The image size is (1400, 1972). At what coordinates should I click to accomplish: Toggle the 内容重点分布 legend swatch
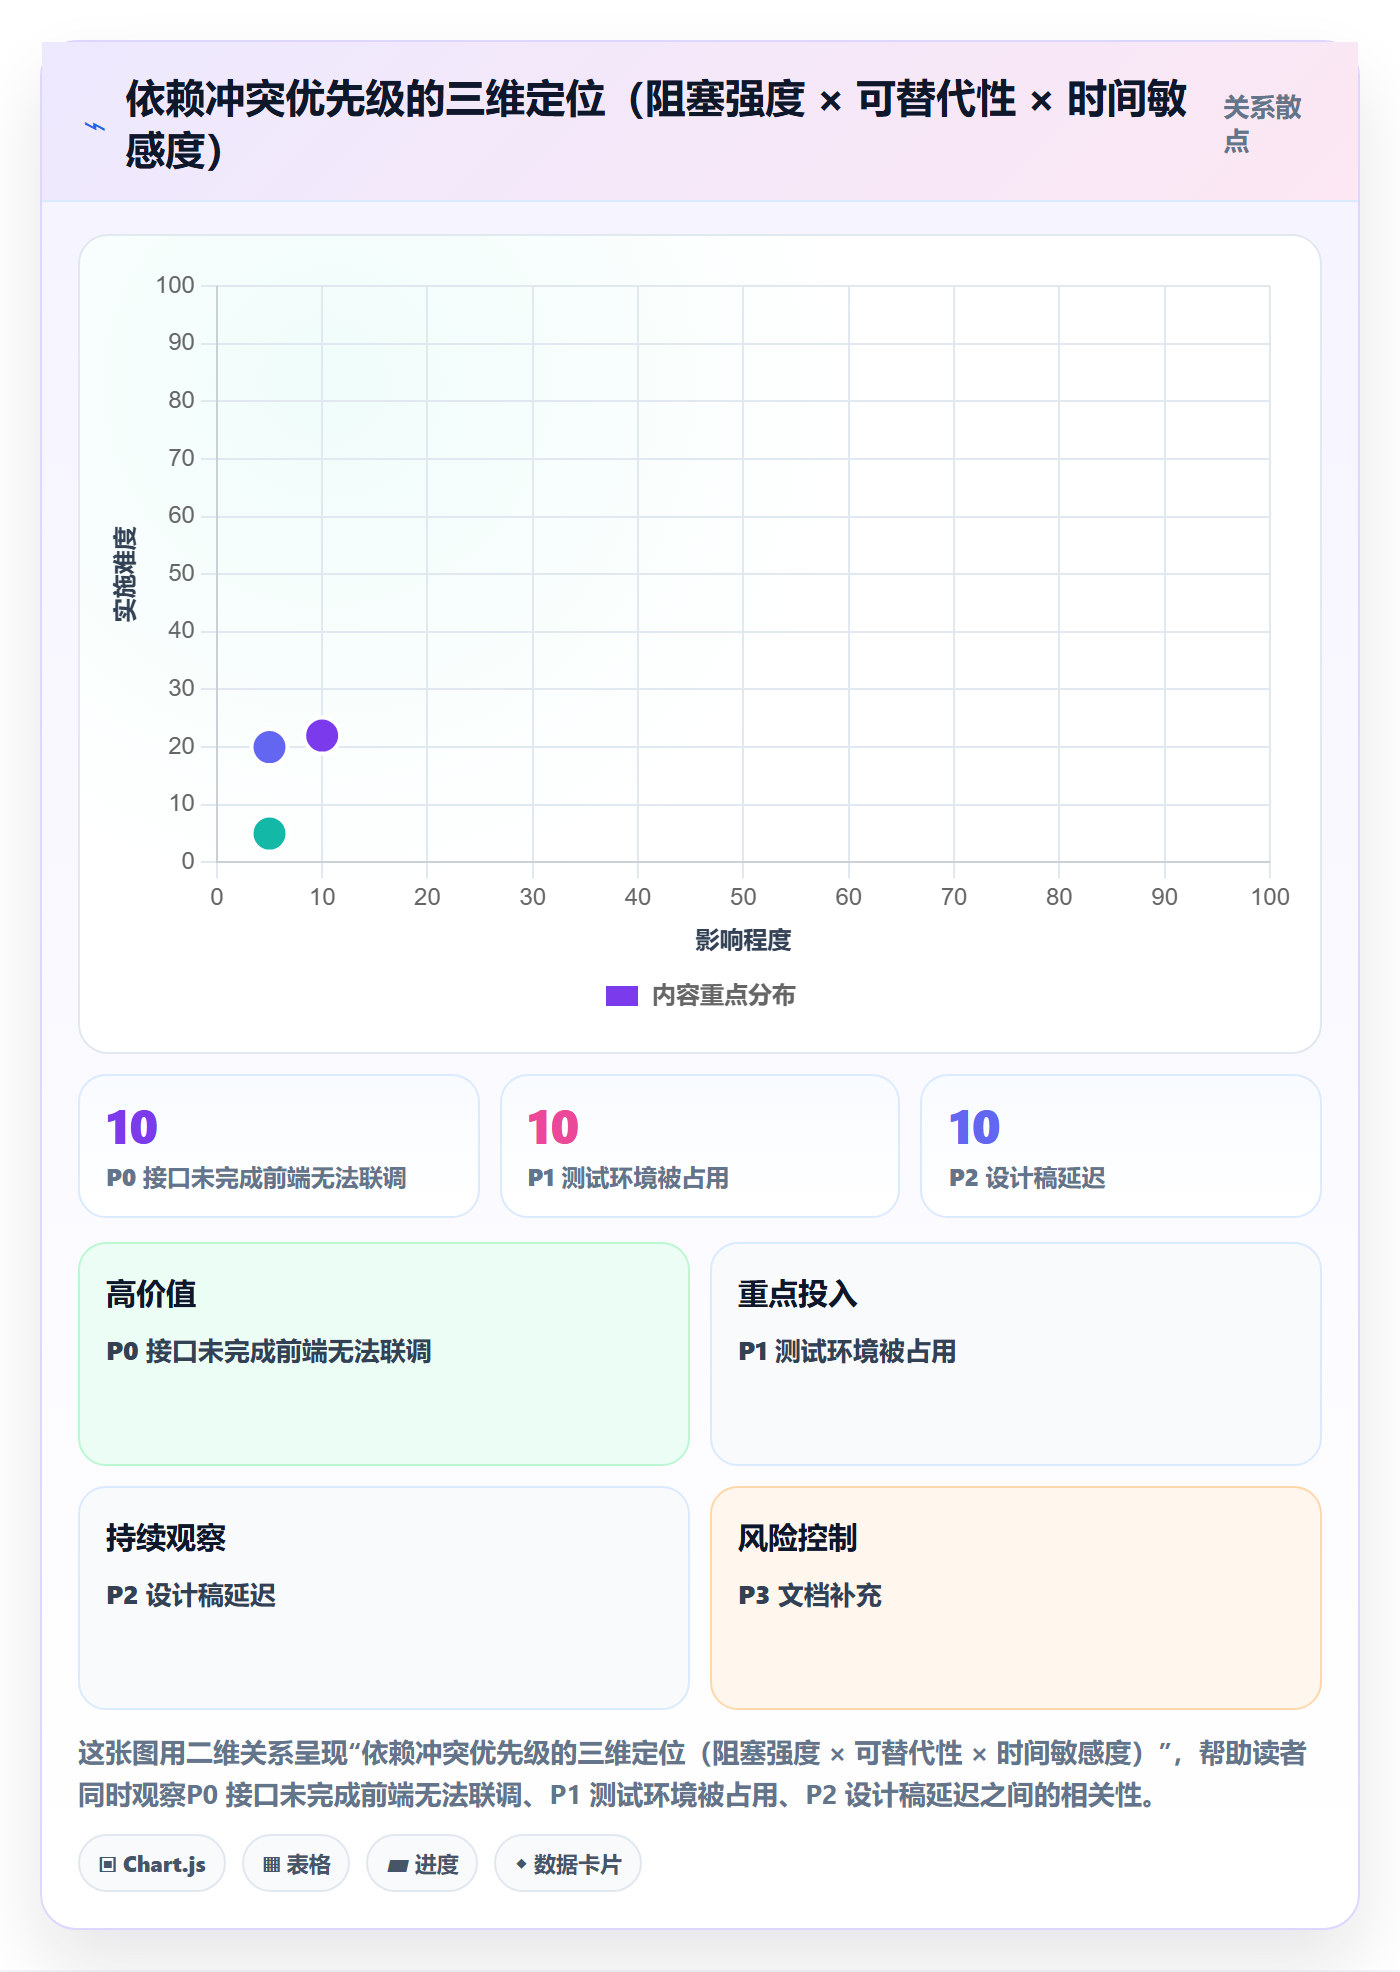pos(622,996)
